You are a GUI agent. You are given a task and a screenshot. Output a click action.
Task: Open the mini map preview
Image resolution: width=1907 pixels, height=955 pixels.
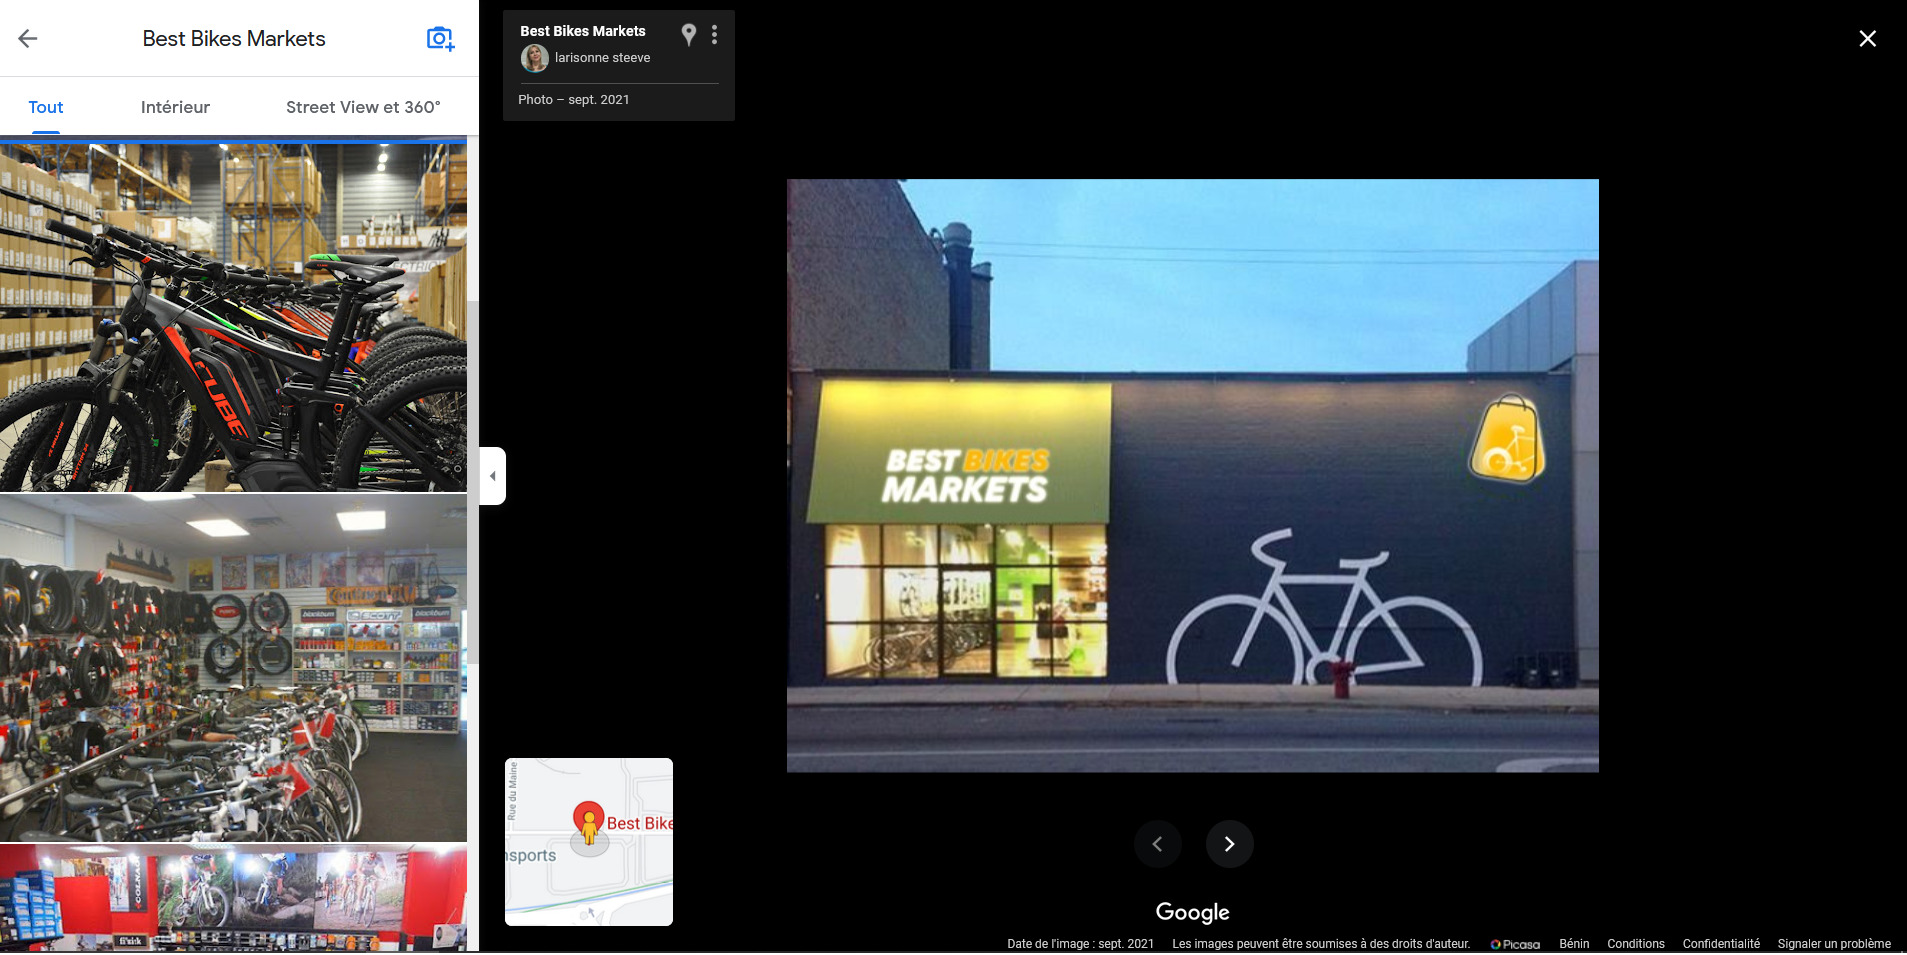tap(589, 842)
